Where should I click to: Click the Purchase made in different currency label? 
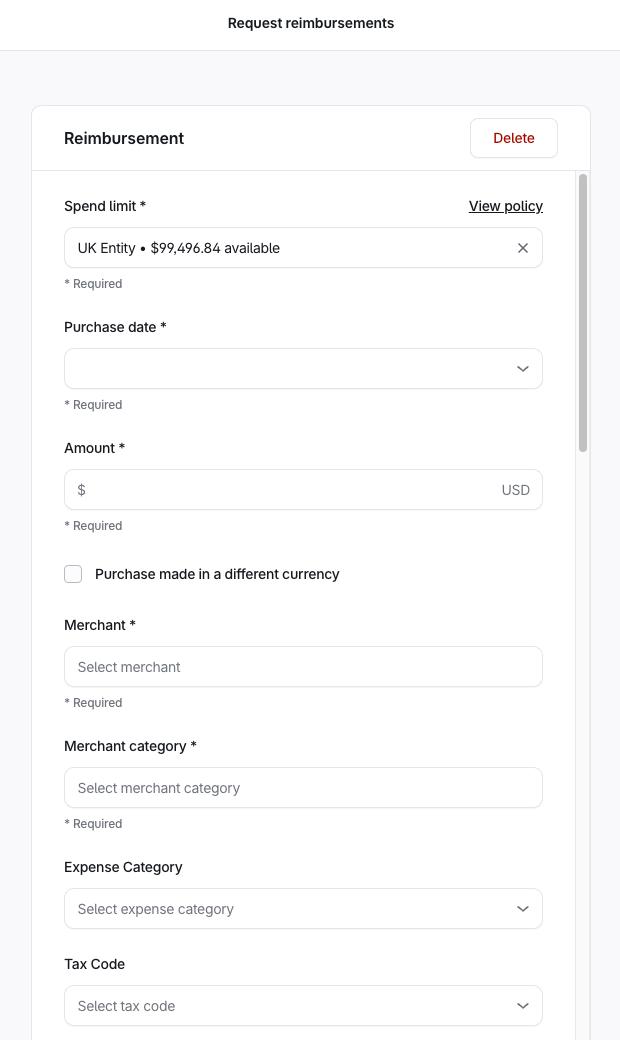click(x=217, y=574)
